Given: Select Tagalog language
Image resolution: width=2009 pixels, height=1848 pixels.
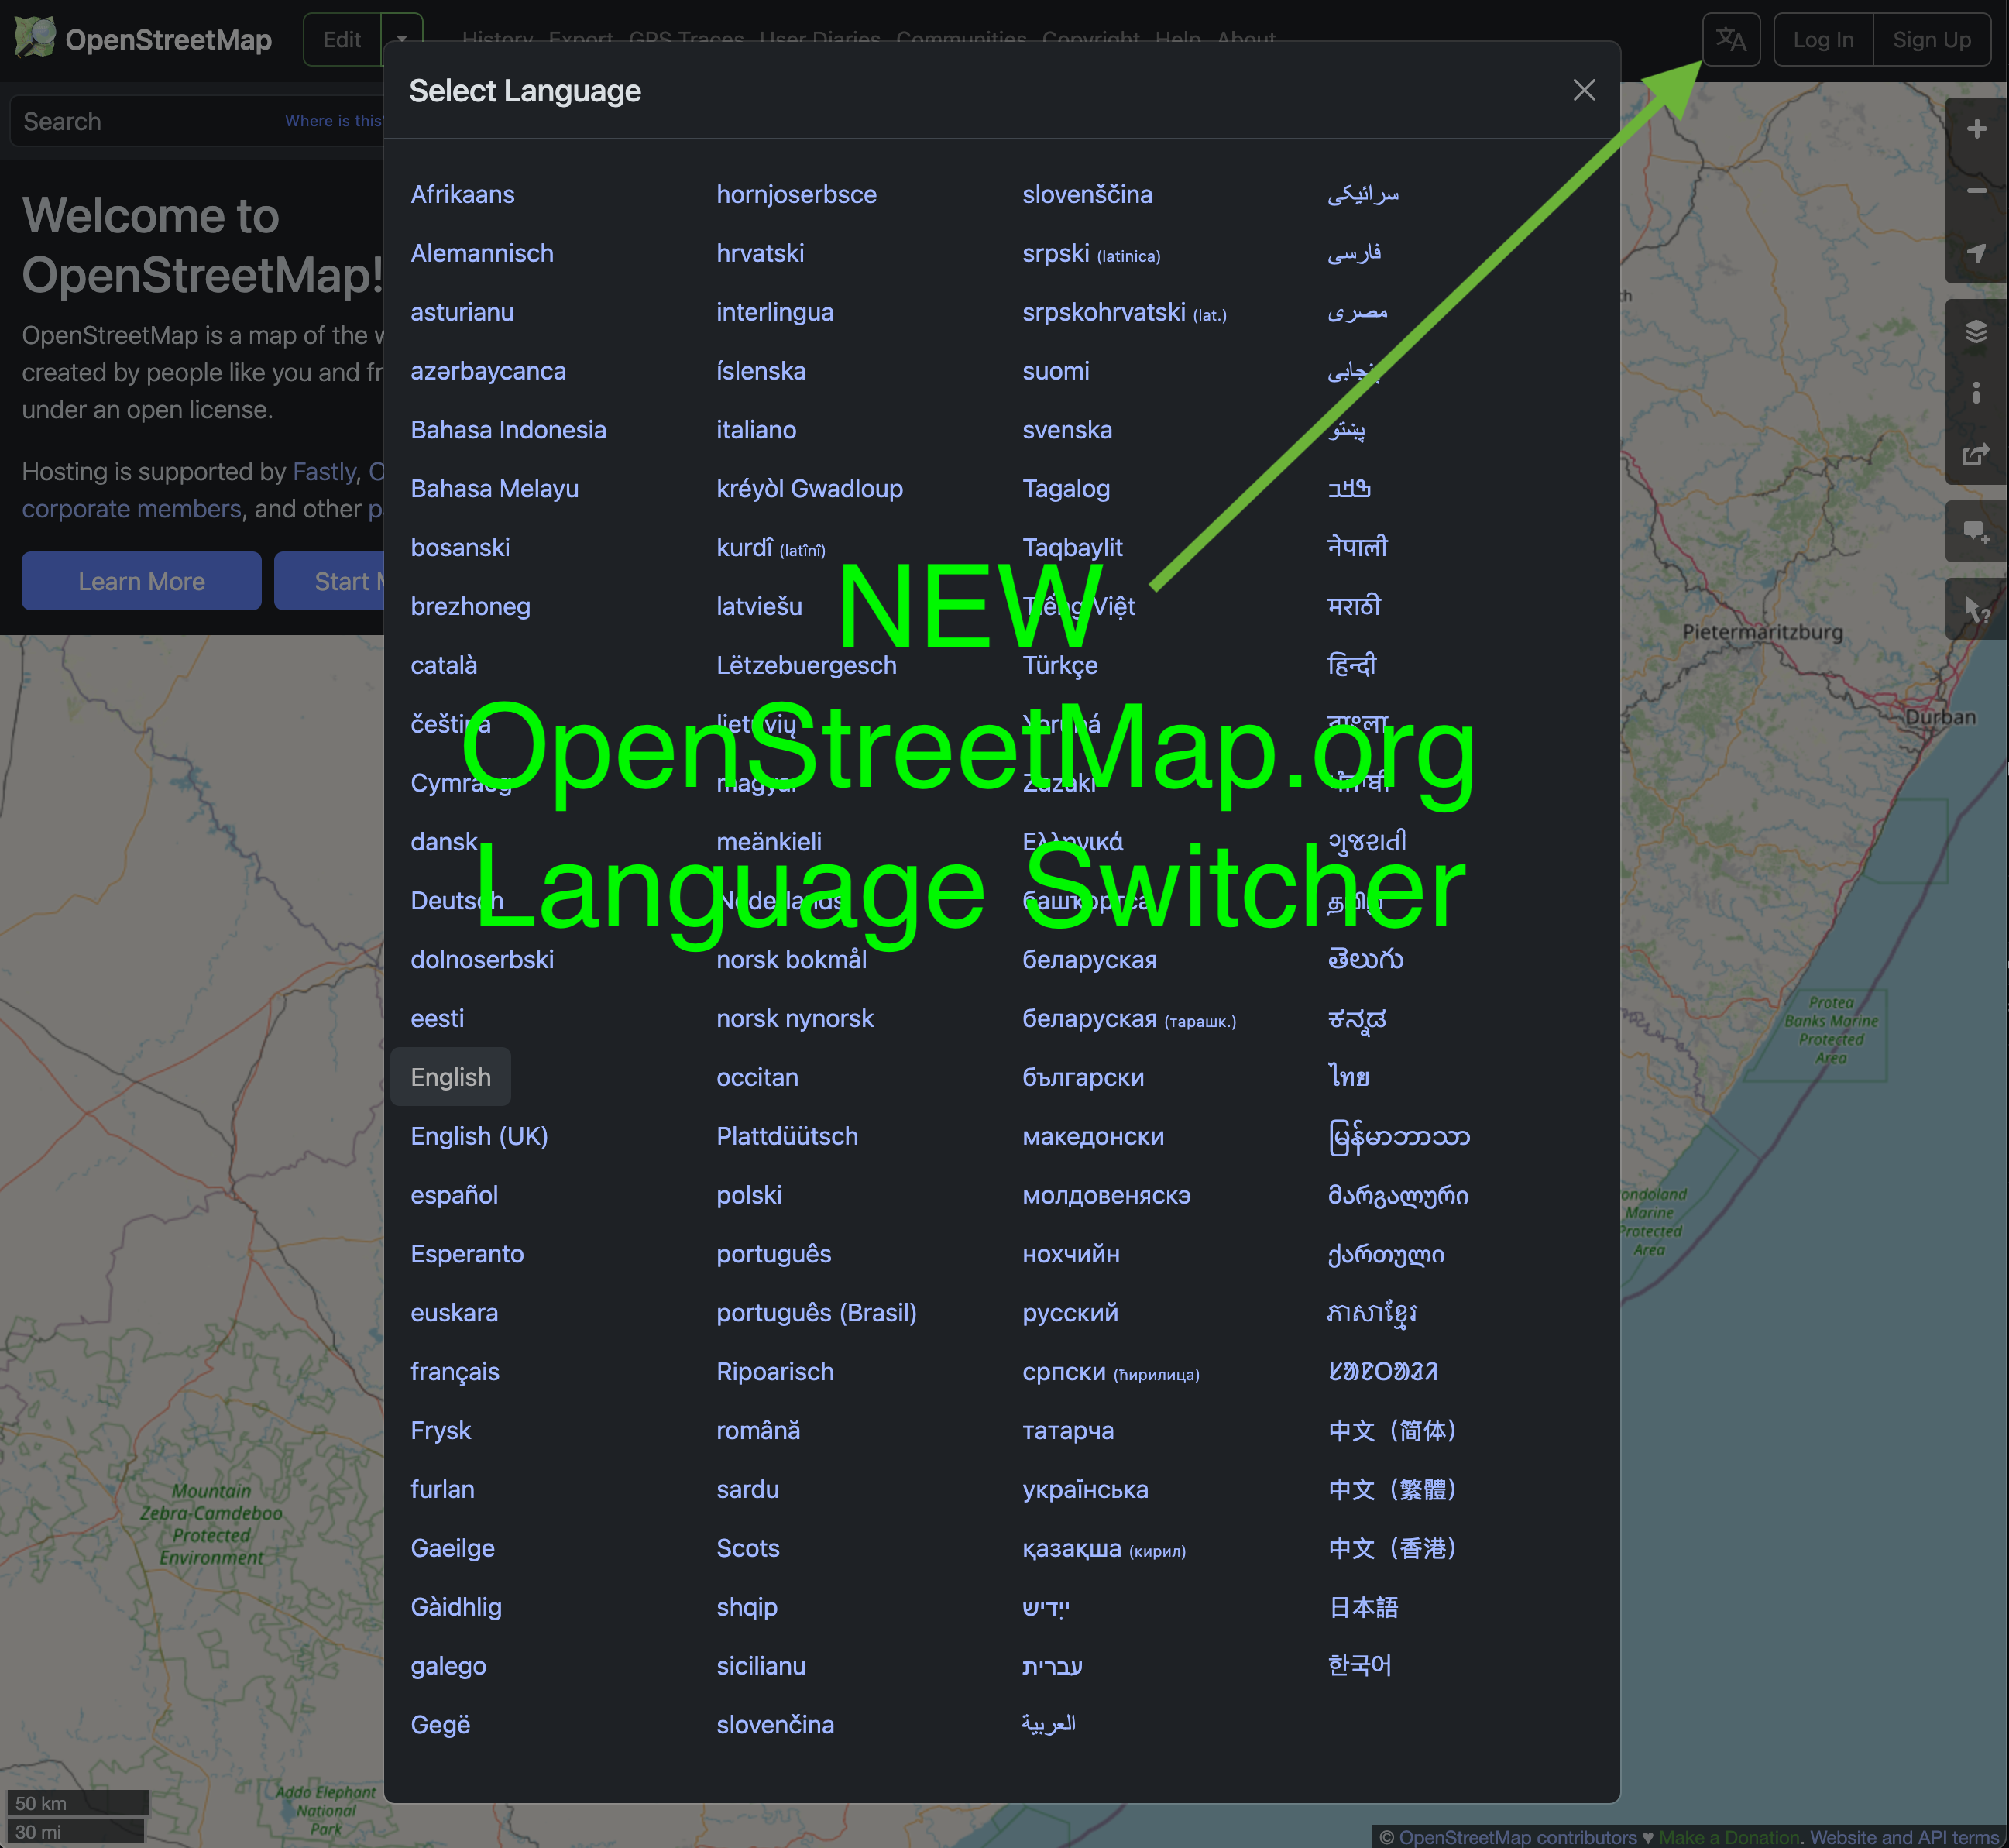Looking at the screenshot, I should pyautogui.click(x=1066, y=489).
